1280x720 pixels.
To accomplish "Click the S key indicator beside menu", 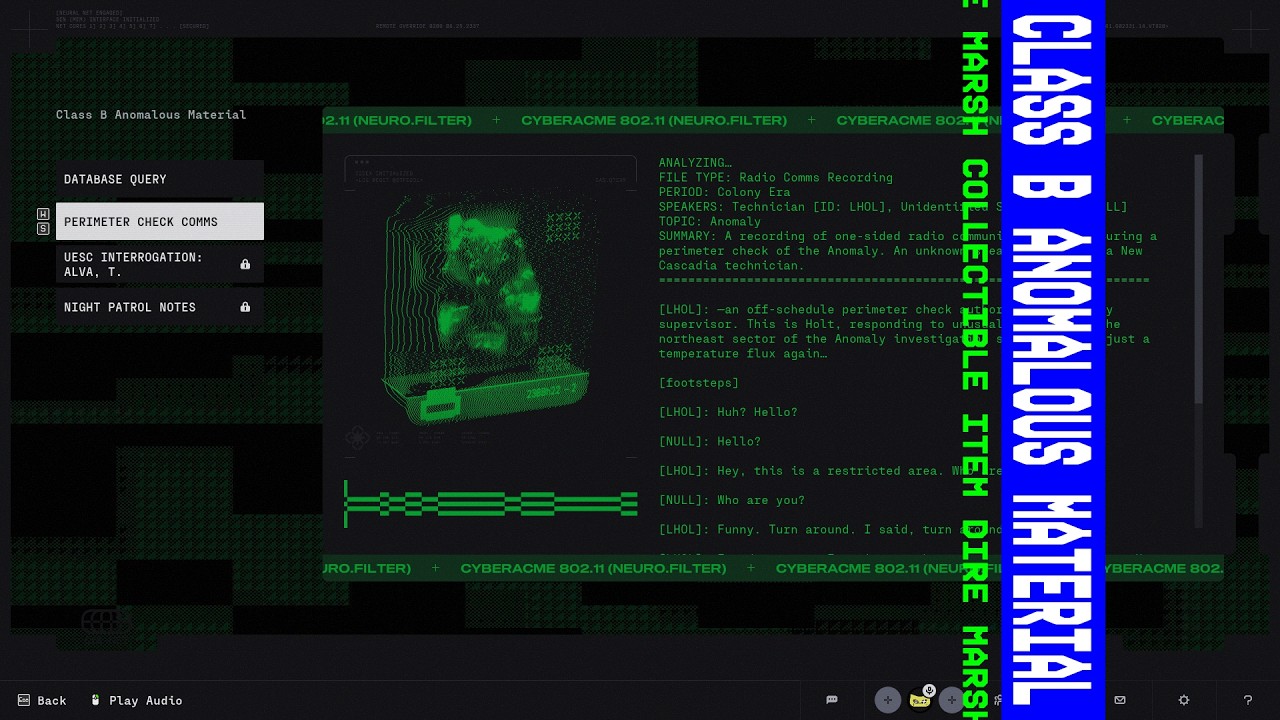I will tap(43, 229).
